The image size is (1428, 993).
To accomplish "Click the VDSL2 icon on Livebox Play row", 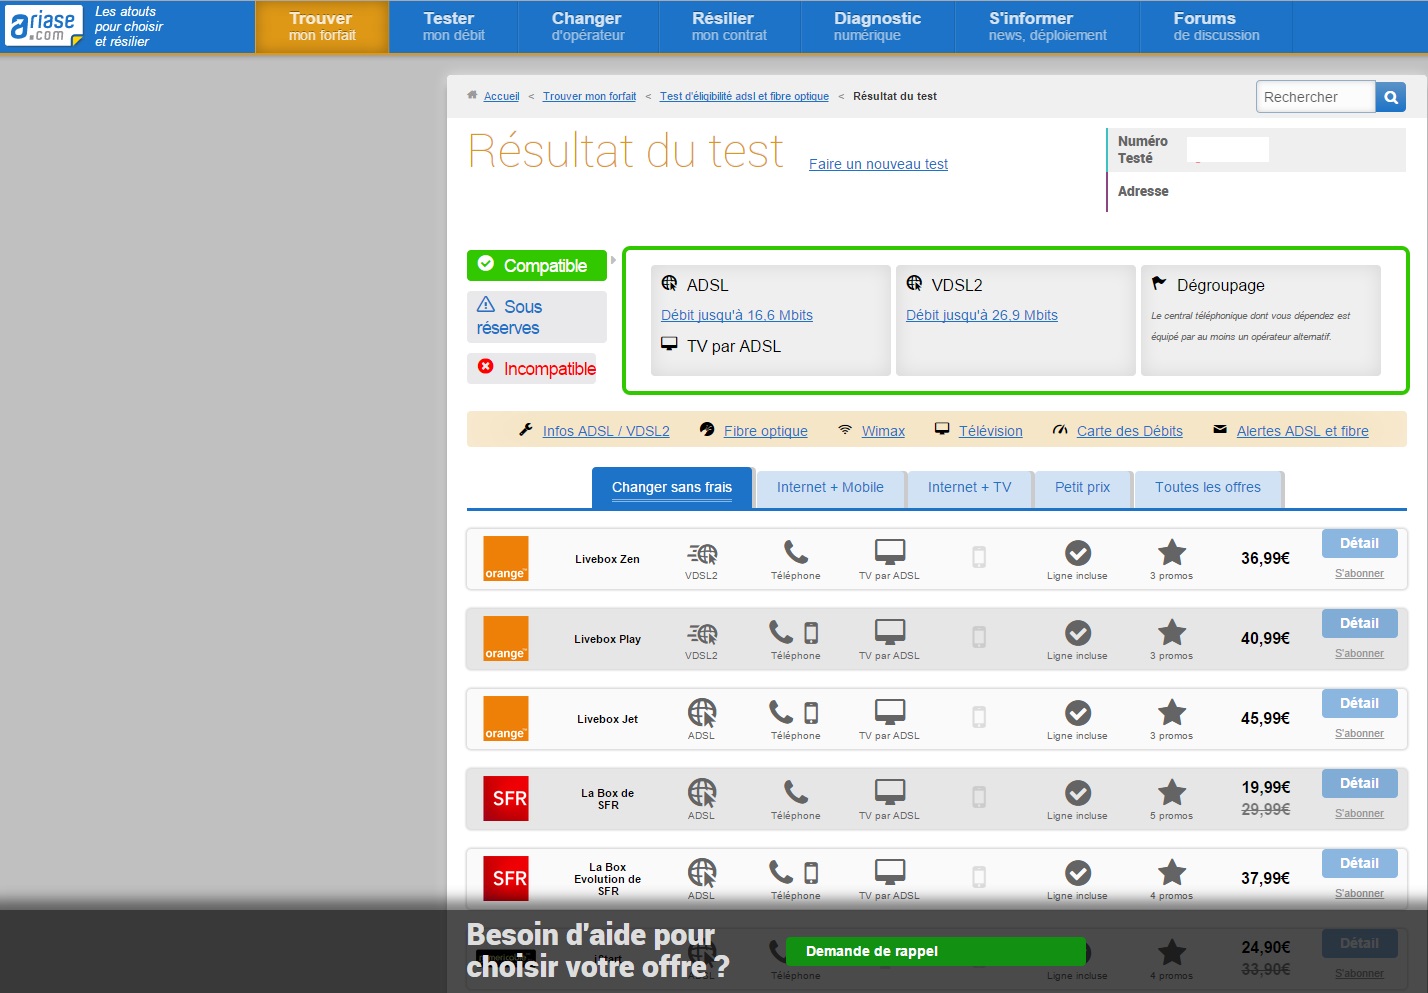I will 702,634.
